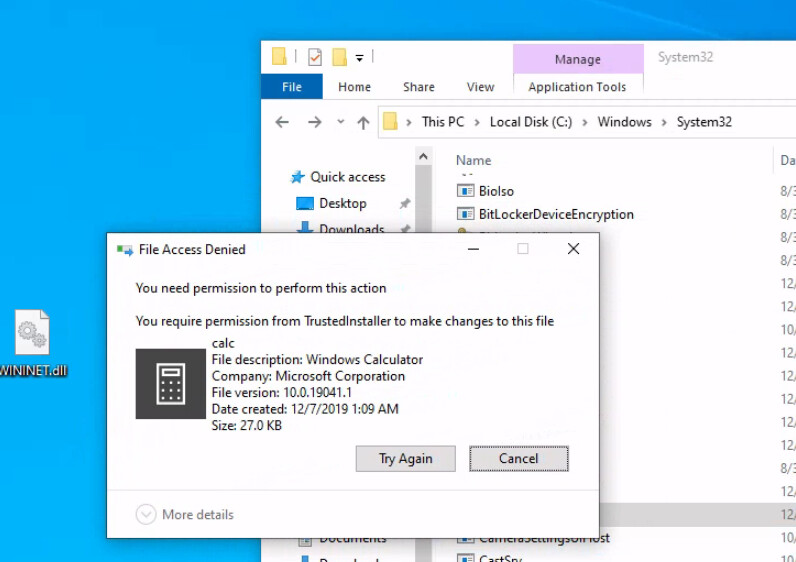Open the Customize Quick Access Toolbar dropdown
The height and width of the screenshot is (562, 796).
coord(360,57)
